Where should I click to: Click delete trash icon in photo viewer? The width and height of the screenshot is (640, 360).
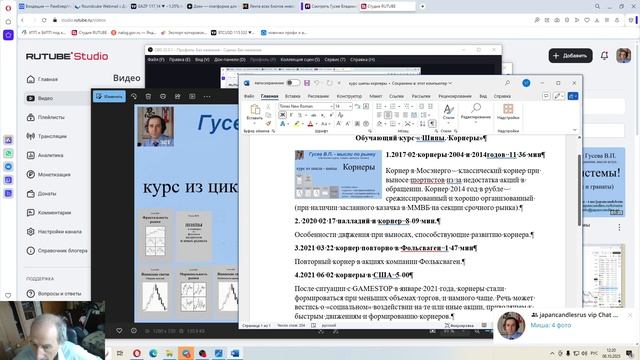pyautogui.click(x=148, y=96)
